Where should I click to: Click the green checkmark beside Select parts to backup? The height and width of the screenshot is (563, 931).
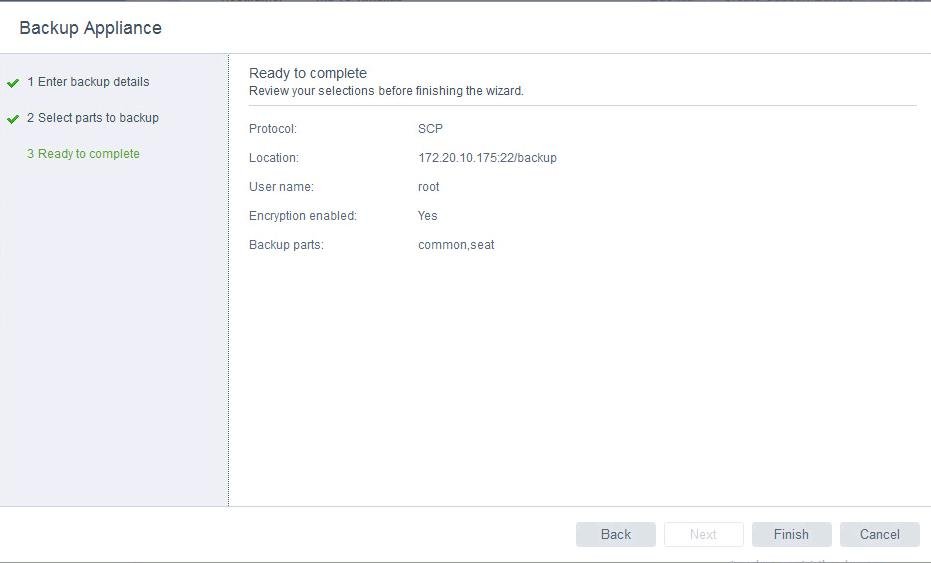pyautogui.click(x=13, y=119)
